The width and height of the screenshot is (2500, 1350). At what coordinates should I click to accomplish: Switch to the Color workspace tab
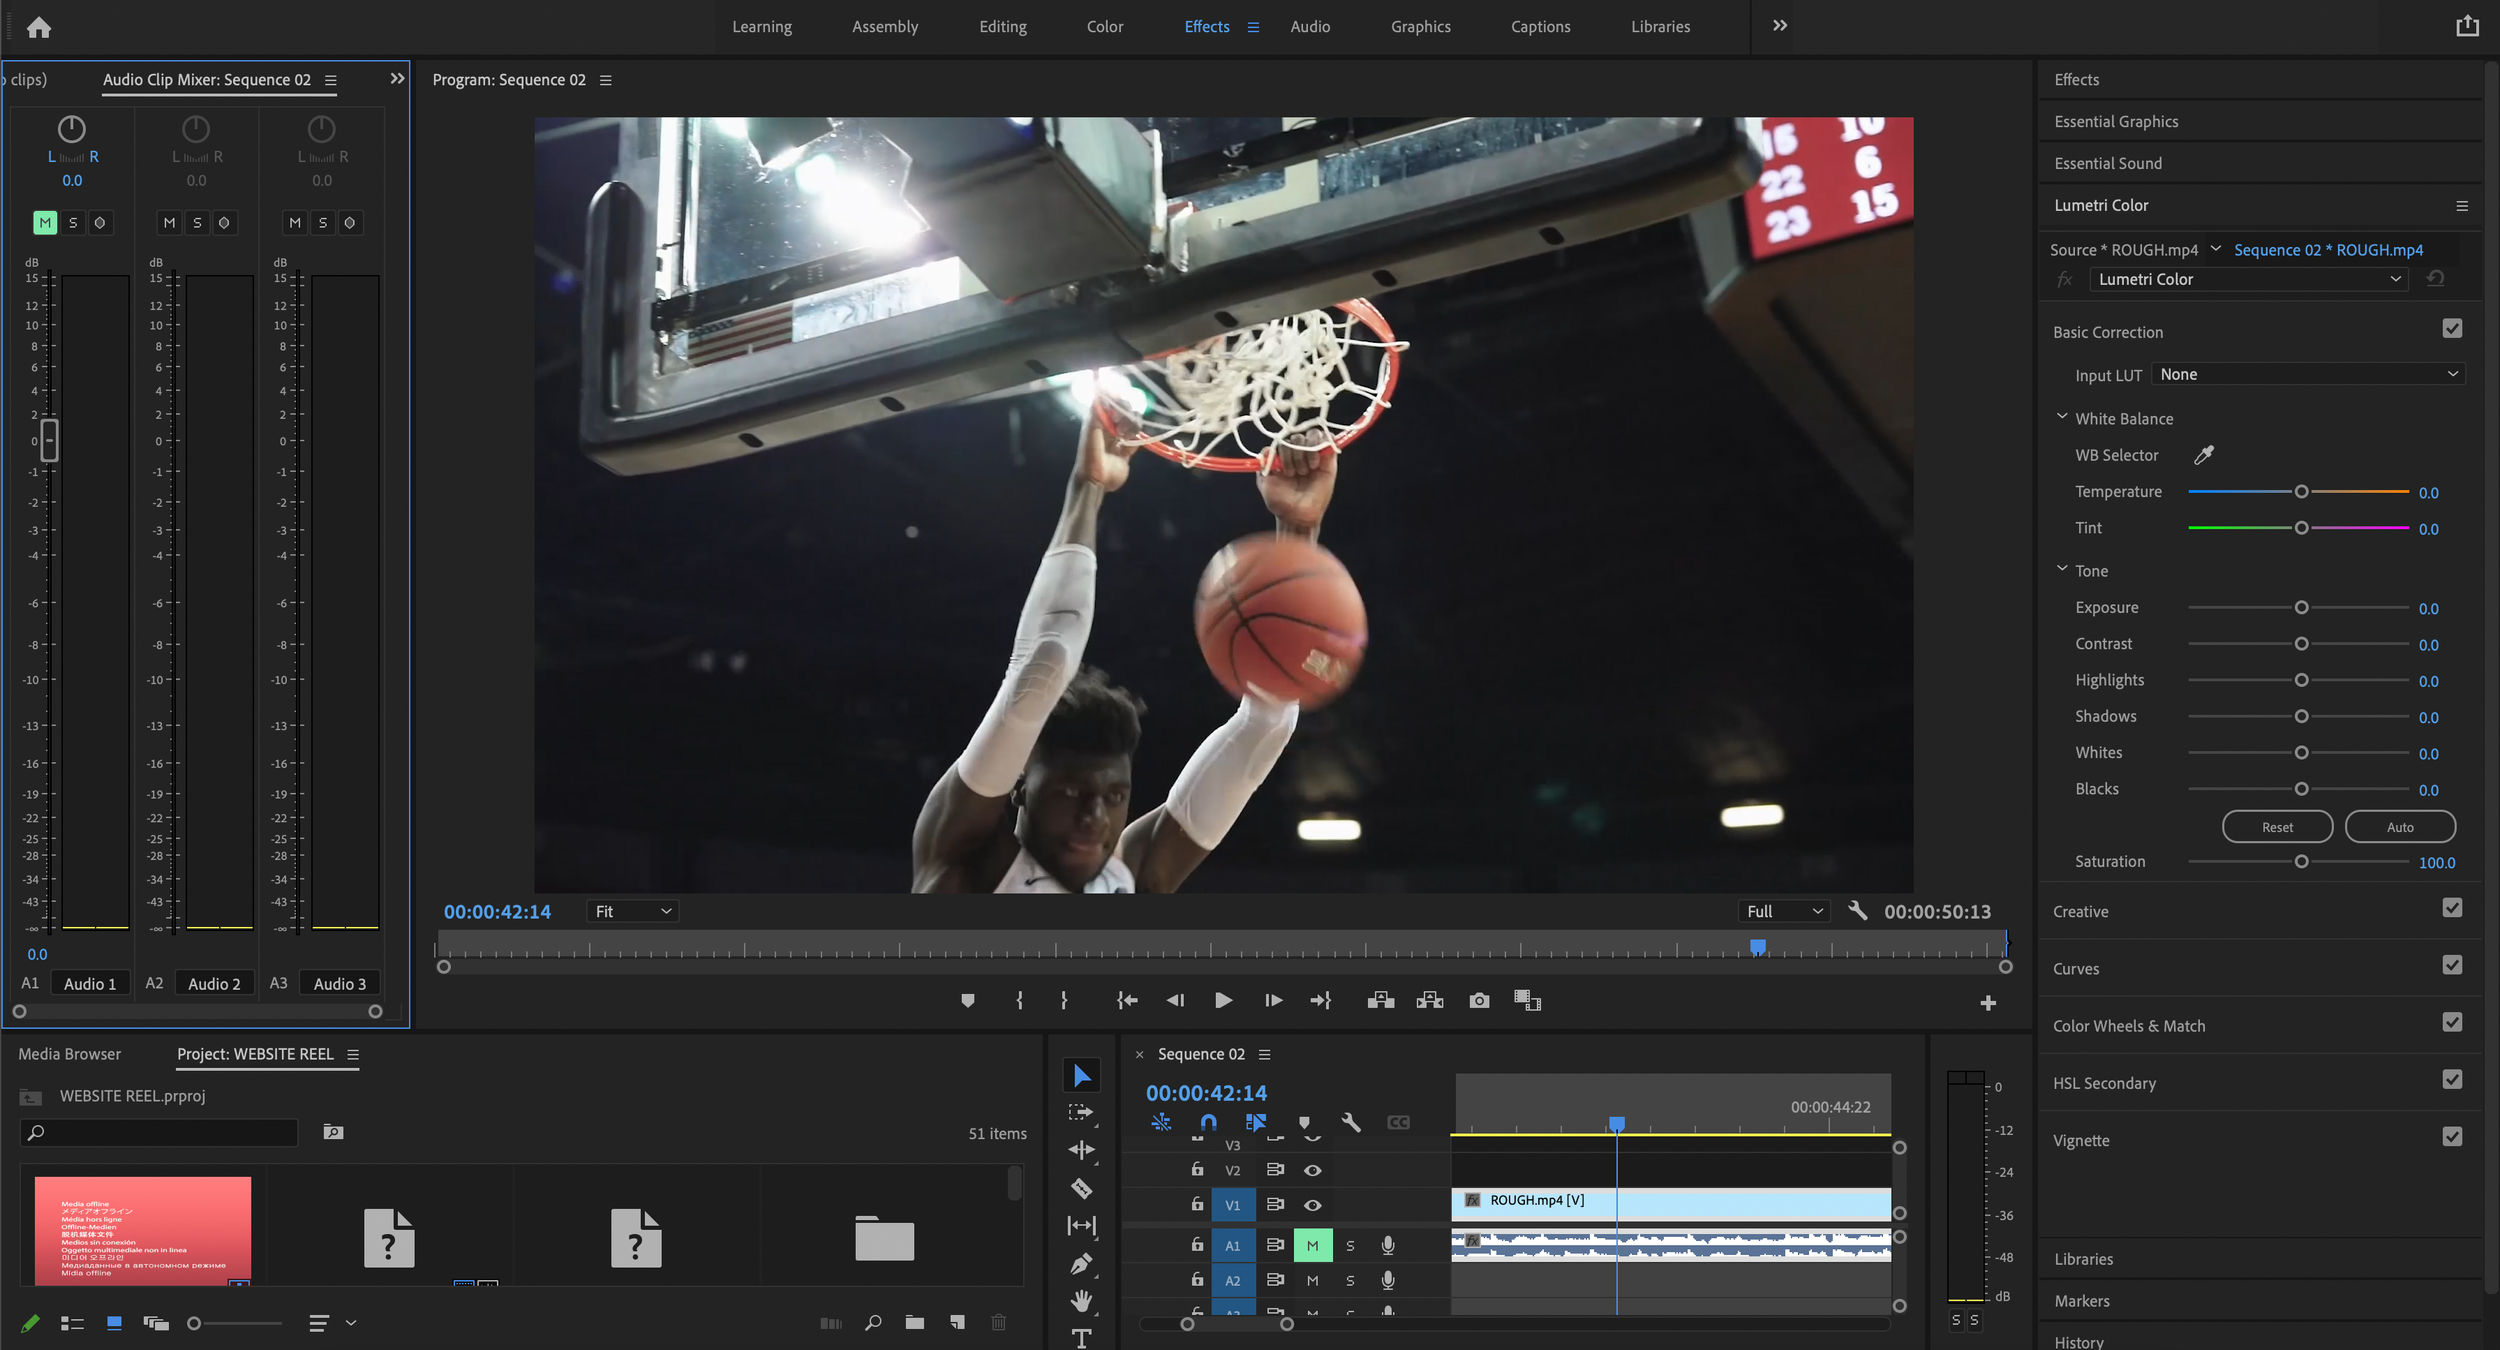(1104, 27)
